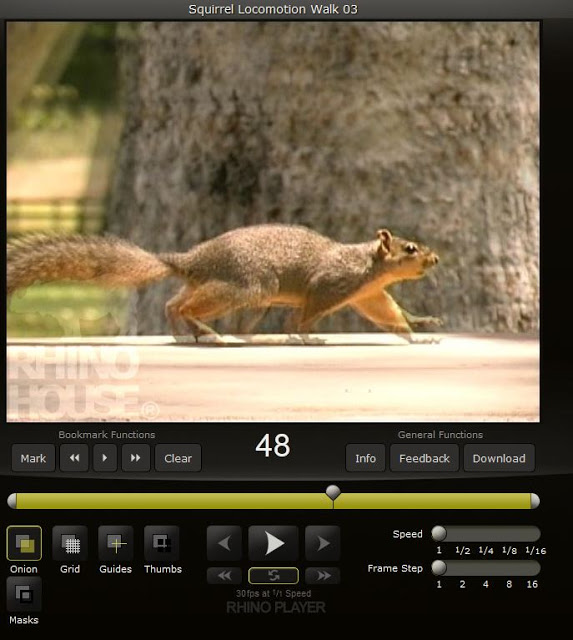Click the Speed slider knob
This screenshot has height=640, width=573.
click(439, 533)
